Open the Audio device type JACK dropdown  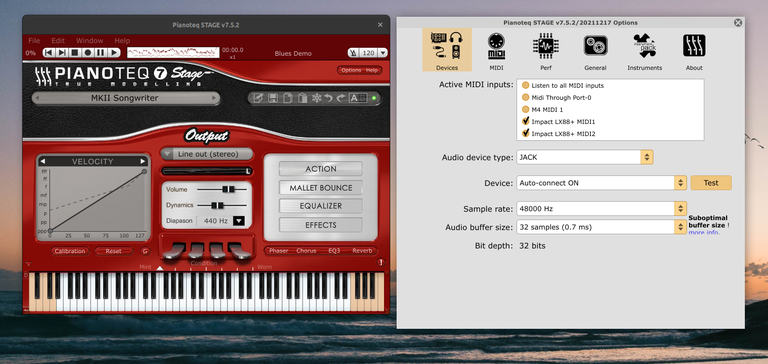tap(585, 157)
